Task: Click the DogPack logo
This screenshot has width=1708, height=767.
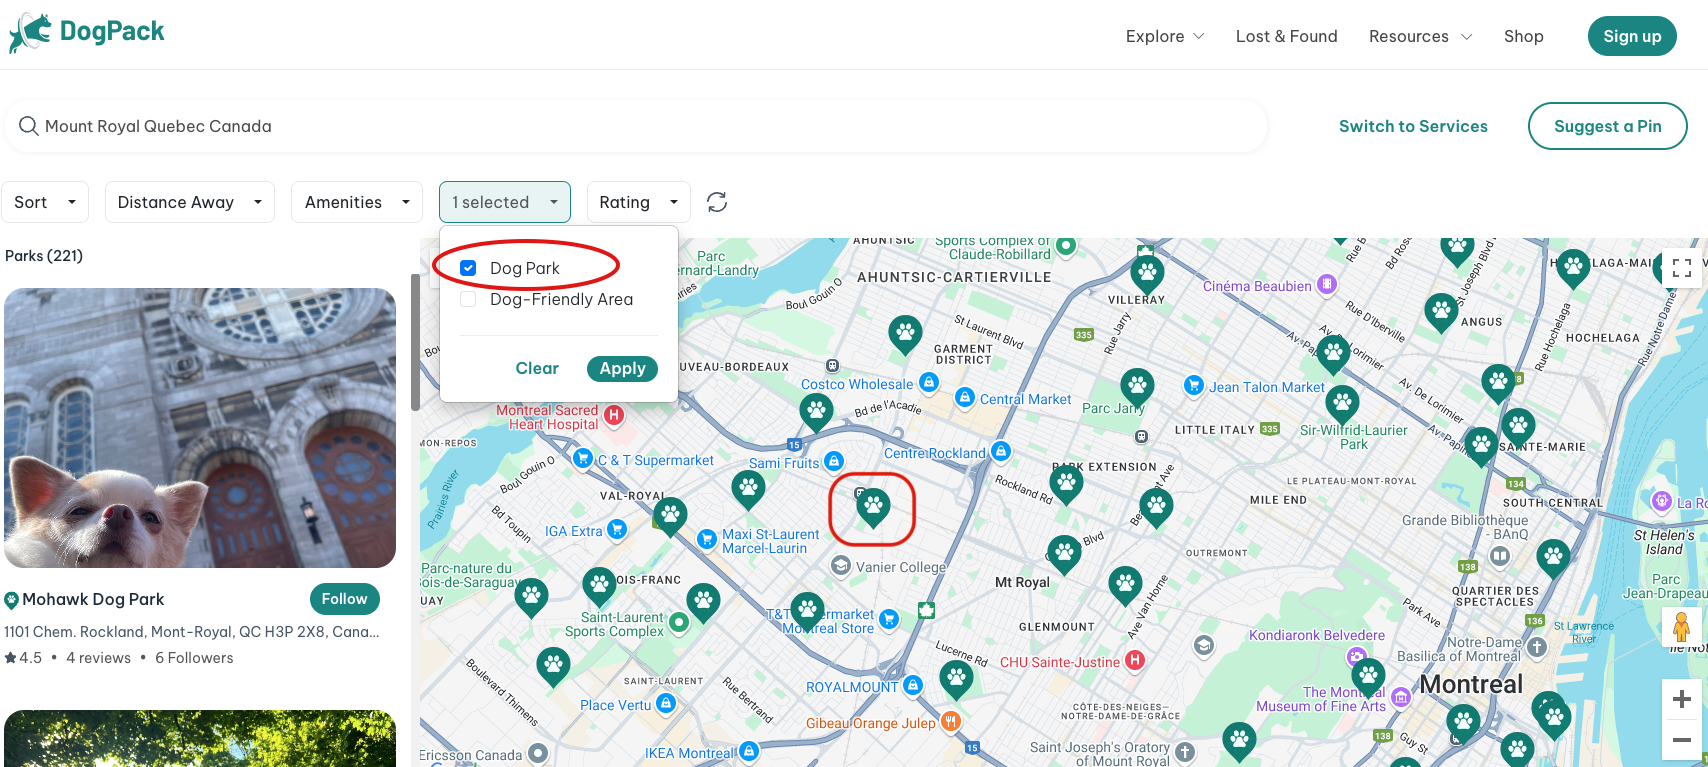Action: point(87,33)
